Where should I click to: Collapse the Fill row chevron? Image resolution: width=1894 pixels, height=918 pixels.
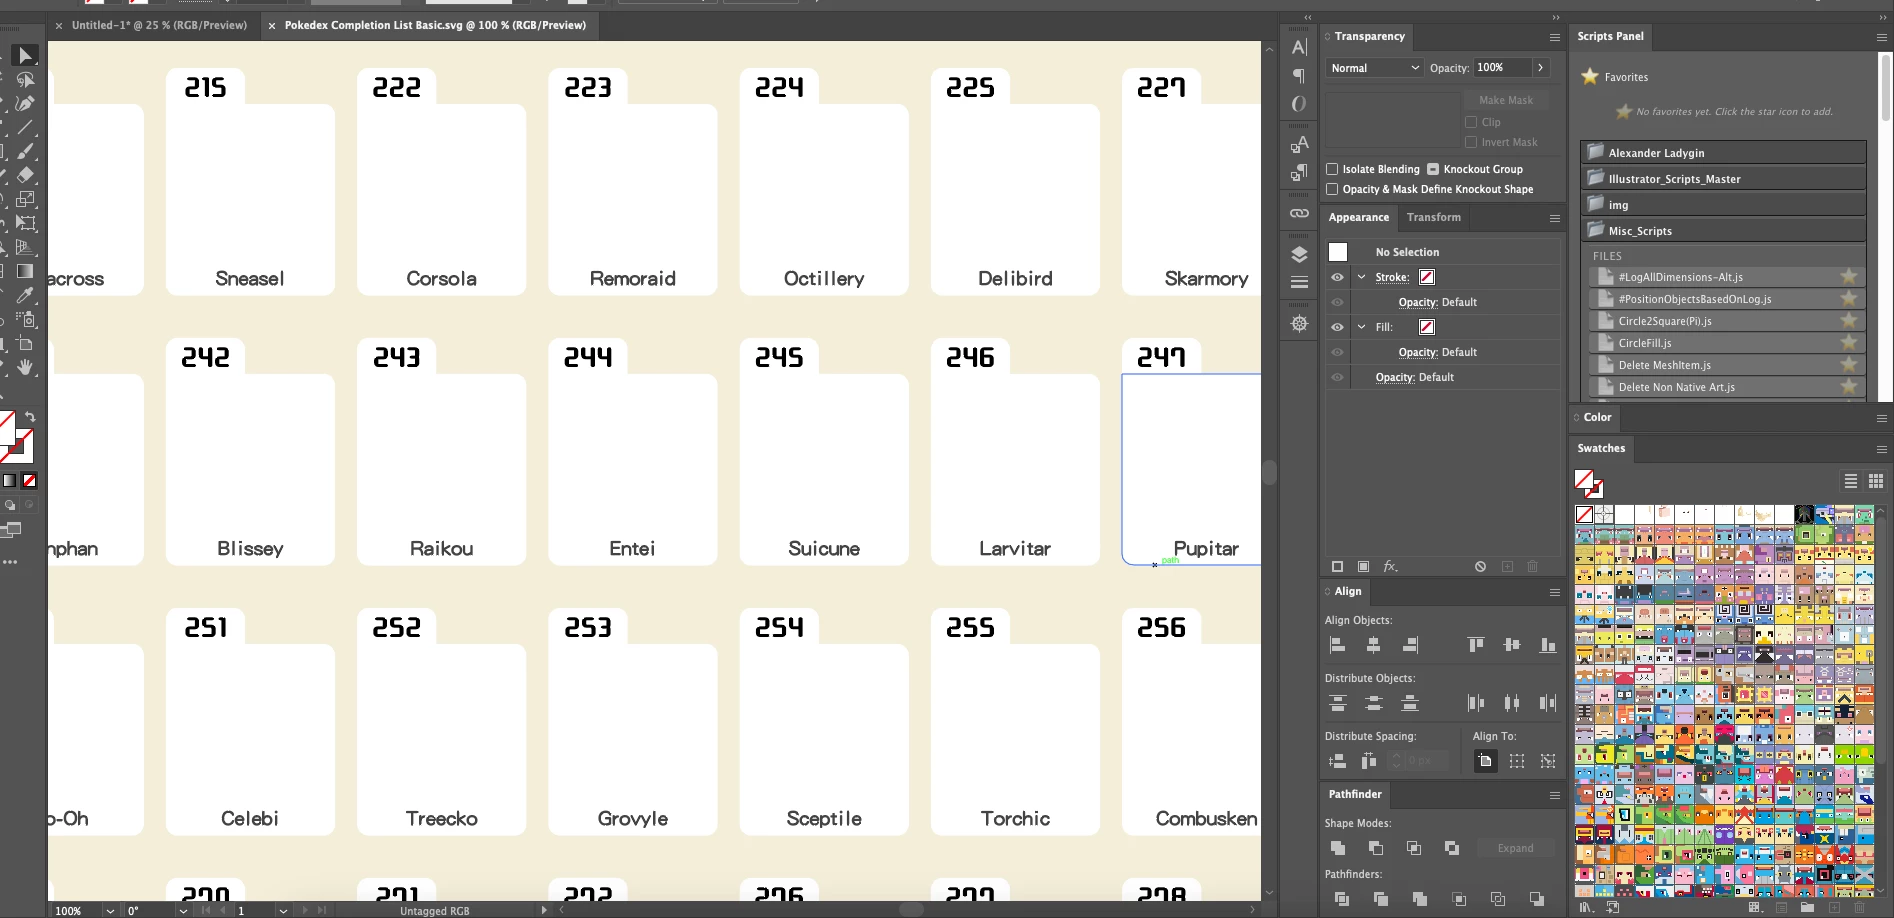pyautogui.click(x=1361, y=327)
